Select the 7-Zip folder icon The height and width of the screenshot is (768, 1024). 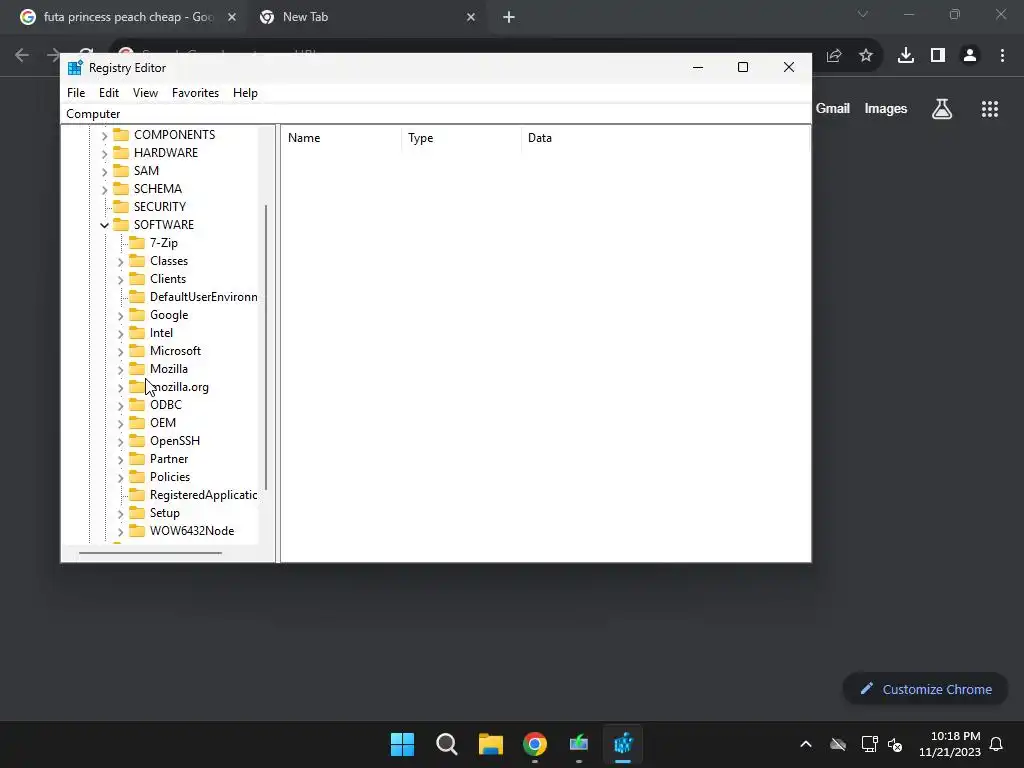tap(137, 242)
